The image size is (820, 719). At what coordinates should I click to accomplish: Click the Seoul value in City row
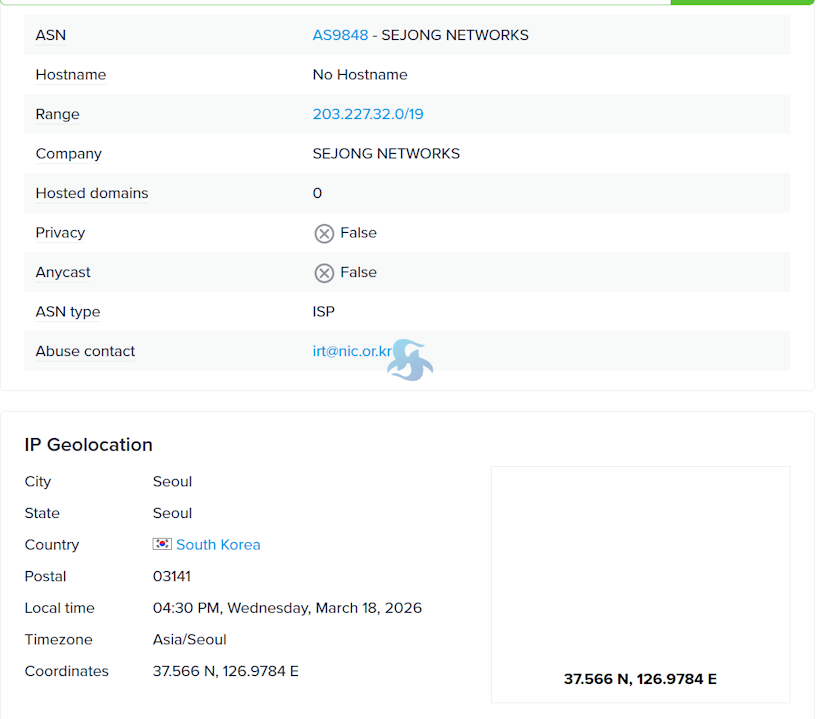172,482
